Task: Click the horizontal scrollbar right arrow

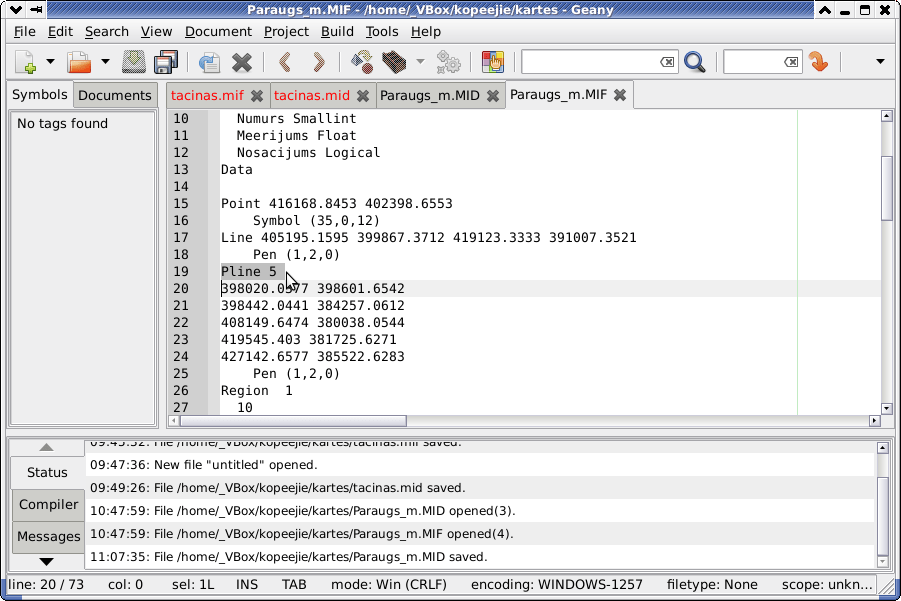Action: pyautogui.click(x=875, y=421)
